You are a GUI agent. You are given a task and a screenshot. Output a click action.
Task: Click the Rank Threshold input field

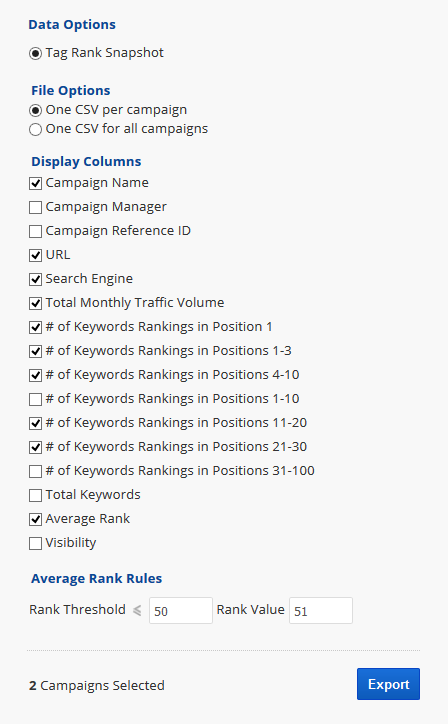[x=181, y=611]
